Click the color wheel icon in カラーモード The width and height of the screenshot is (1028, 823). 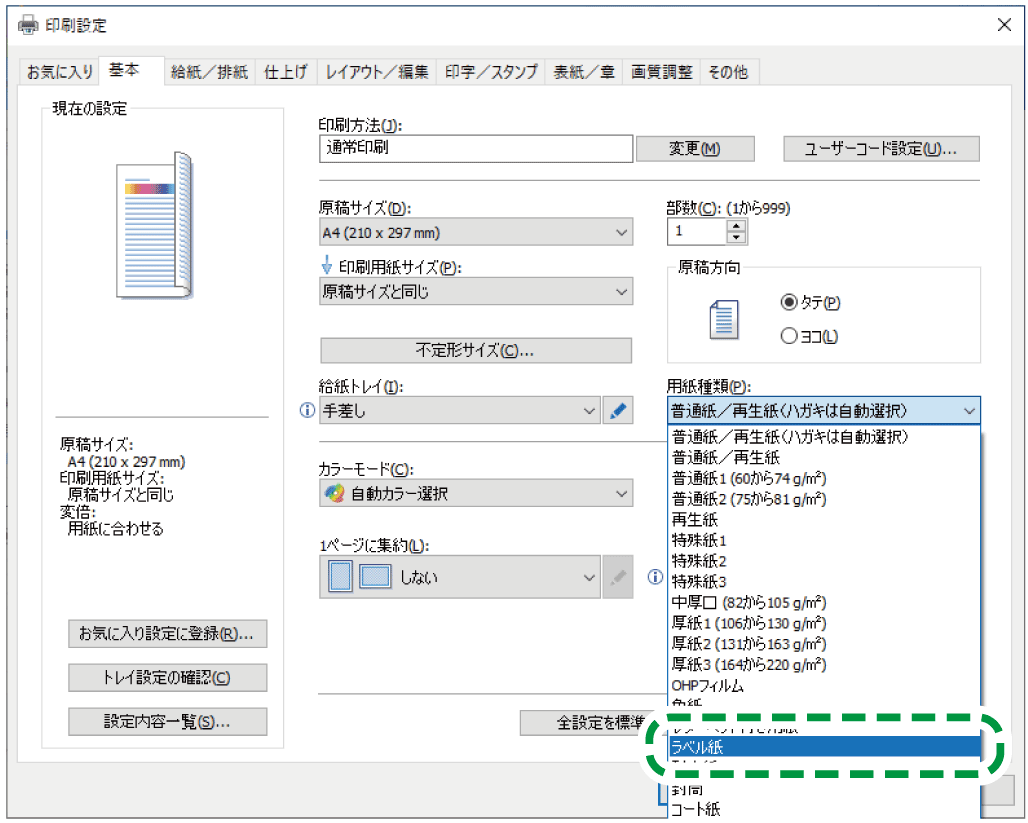click(x=334, y=493)
